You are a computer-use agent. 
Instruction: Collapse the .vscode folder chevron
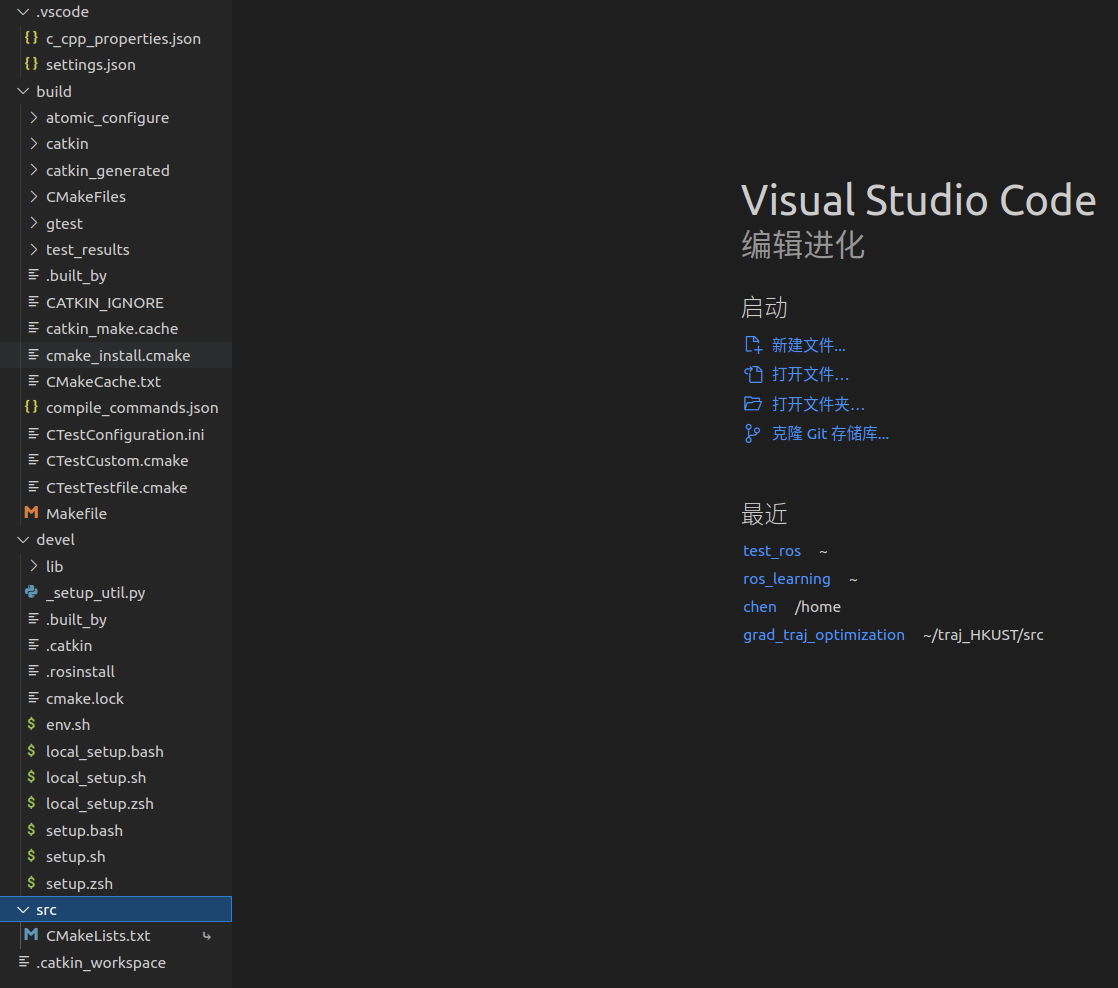(x=23, y=12)
